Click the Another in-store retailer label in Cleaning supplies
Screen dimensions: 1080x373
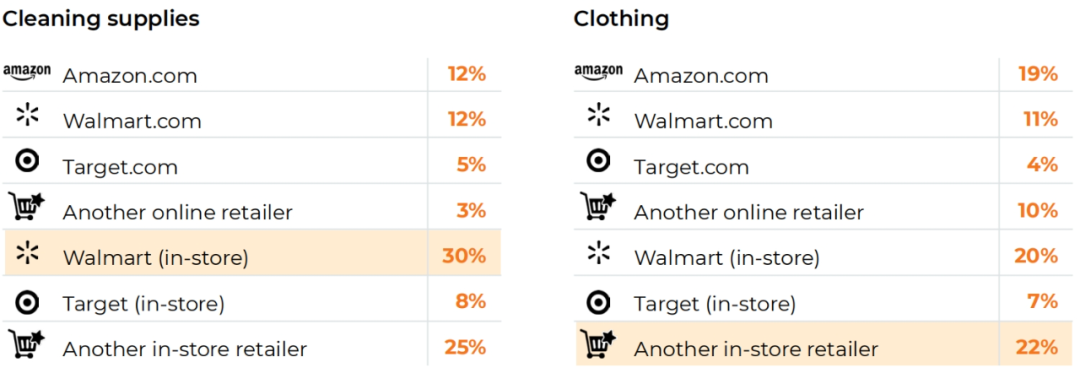tap(185, 350)
